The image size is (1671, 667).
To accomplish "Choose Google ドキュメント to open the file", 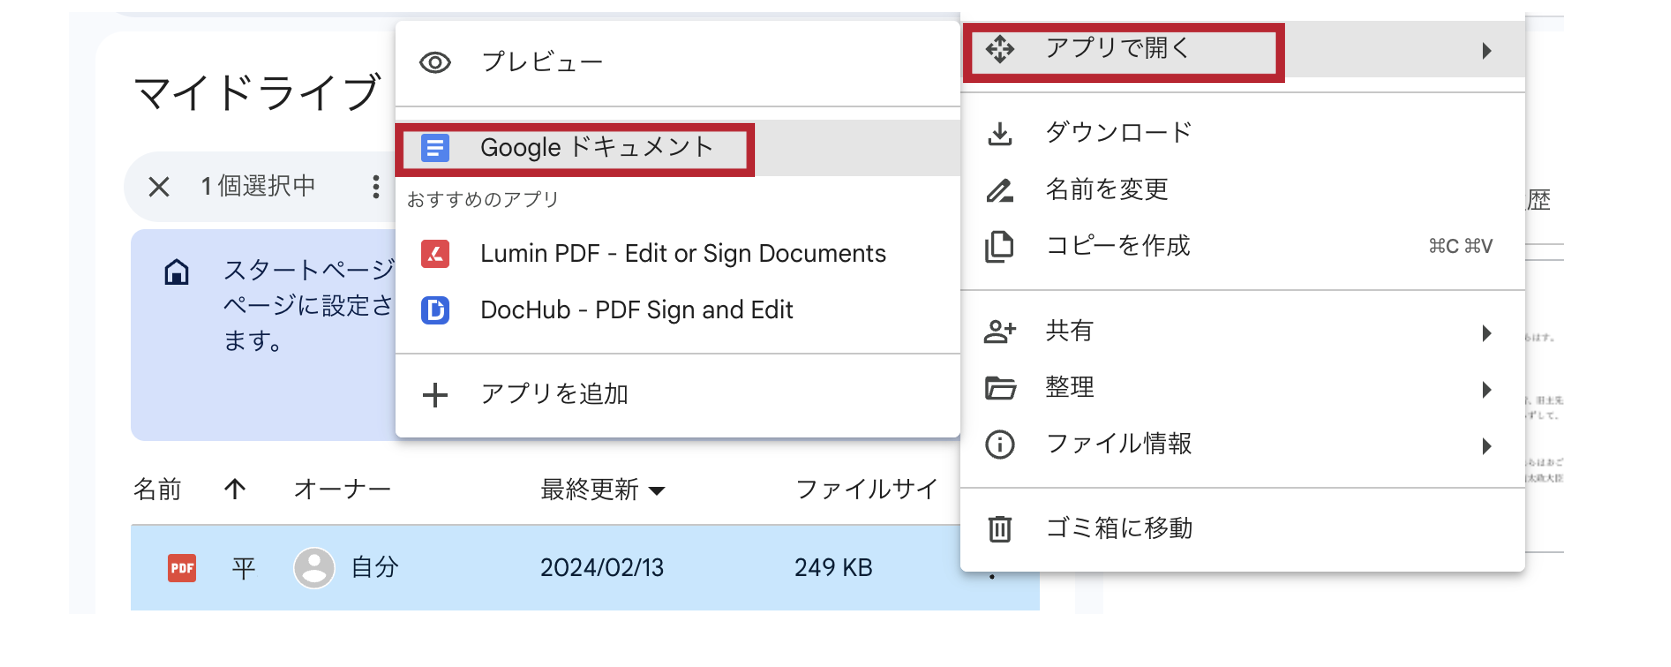I will pyautogui.click(x=678, y=148).
